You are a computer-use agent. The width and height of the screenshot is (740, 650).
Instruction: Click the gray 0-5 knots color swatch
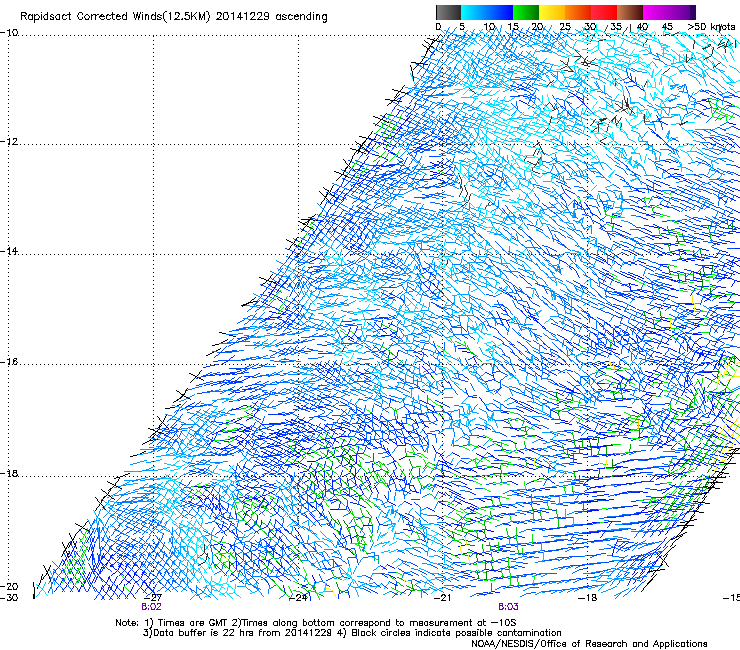(x=448, y=12)
